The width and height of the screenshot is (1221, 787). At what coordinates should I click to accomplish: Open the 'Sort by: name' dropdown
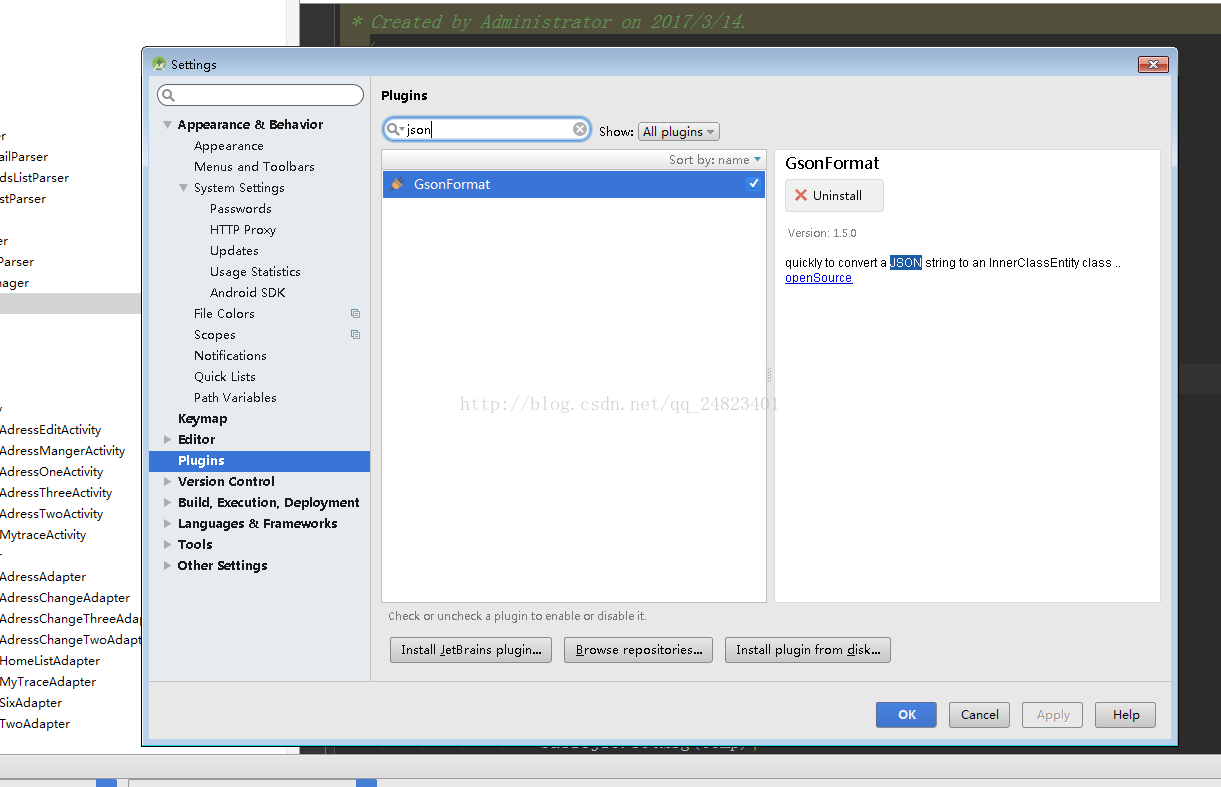tap(715, 160)
